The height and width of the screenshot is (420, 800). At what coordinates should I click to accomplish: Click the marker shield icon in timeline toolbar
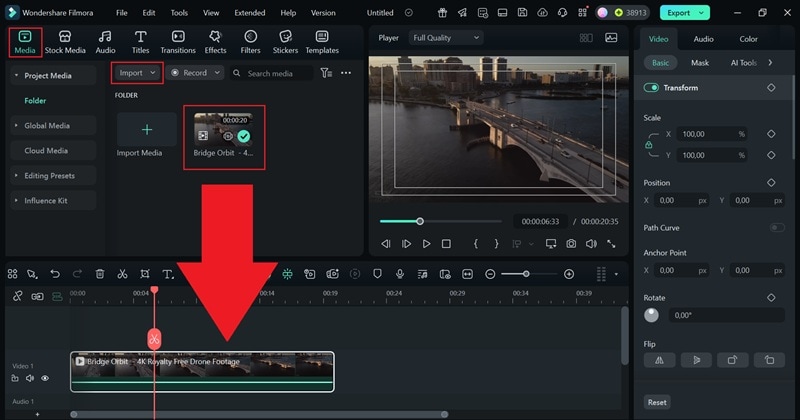377,274
